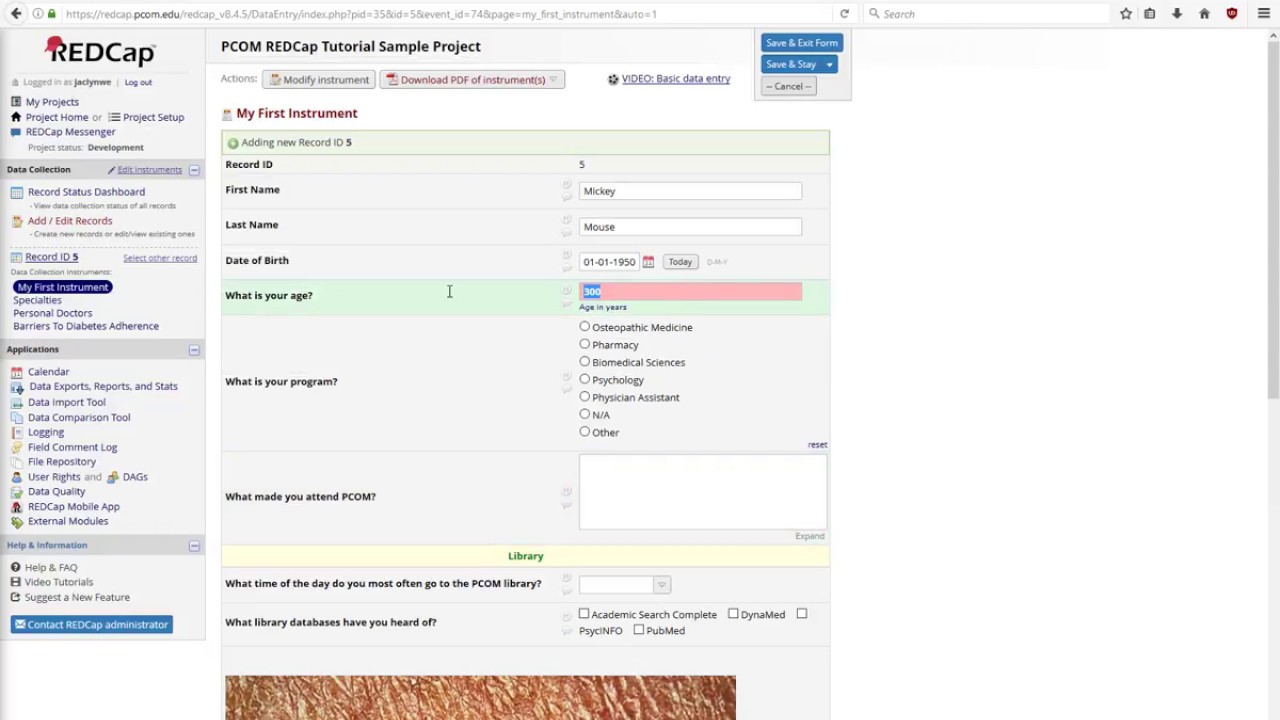Click the browser back arrow
This screenshot has height=720, width=1280.
pos(15,14)
